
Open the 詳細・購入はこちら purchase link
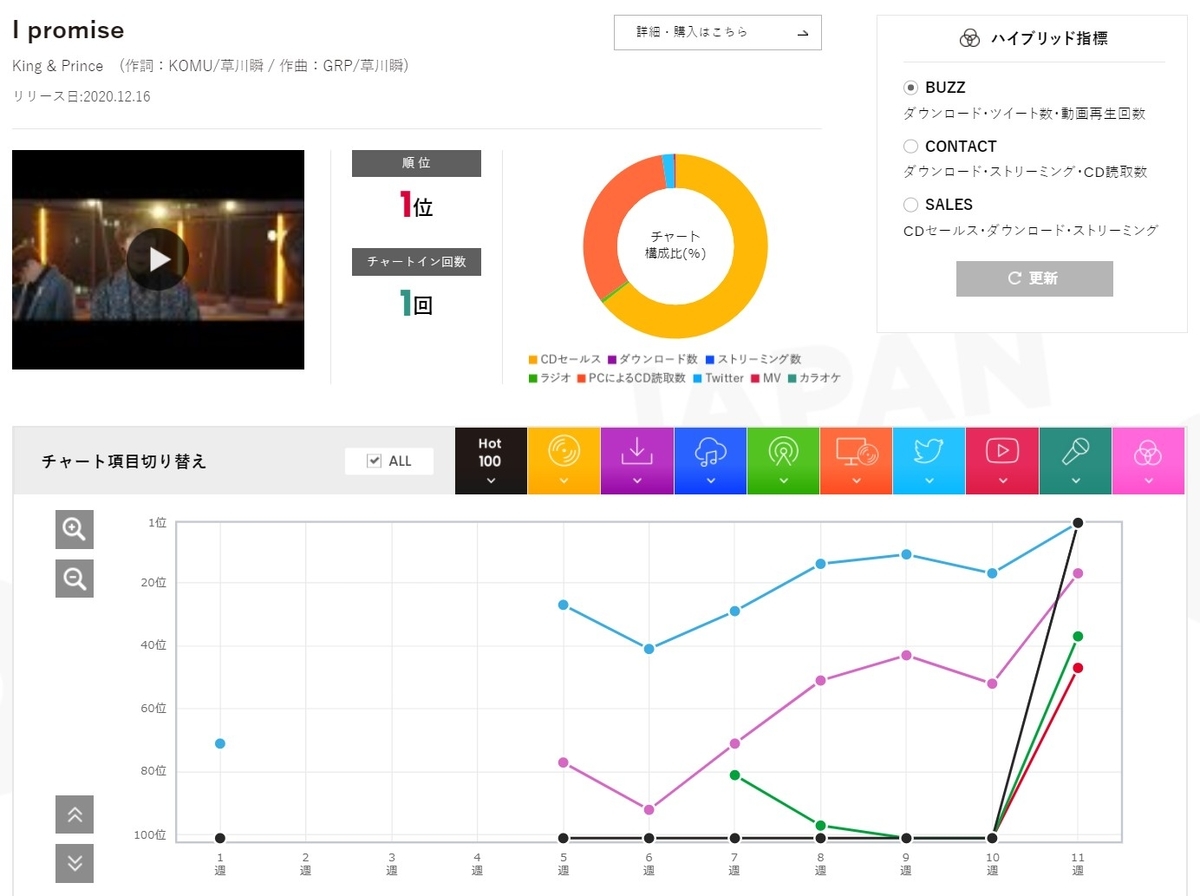point(717,32)
